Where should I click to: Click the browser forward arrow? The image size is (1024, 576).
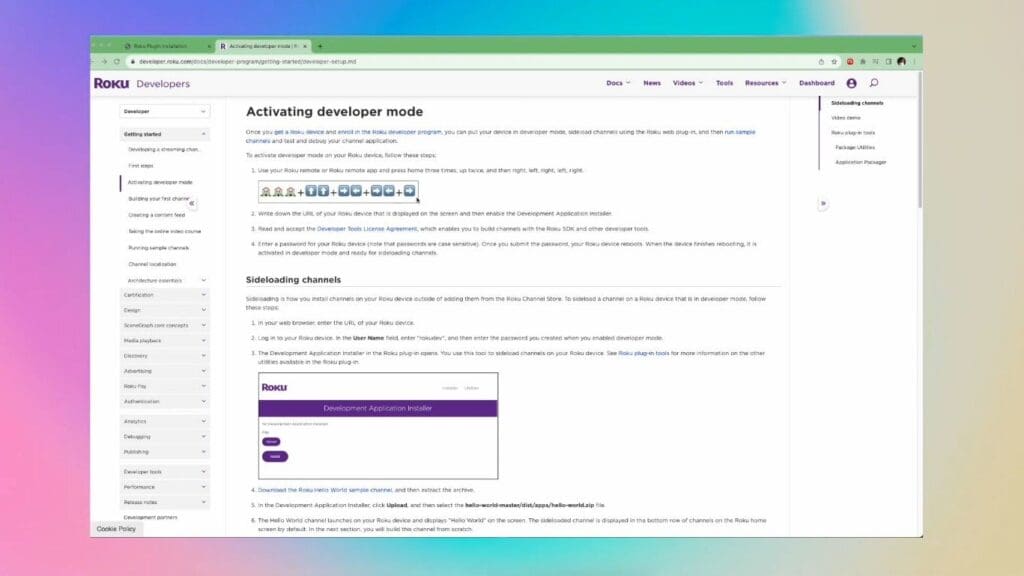click(104, 61)
